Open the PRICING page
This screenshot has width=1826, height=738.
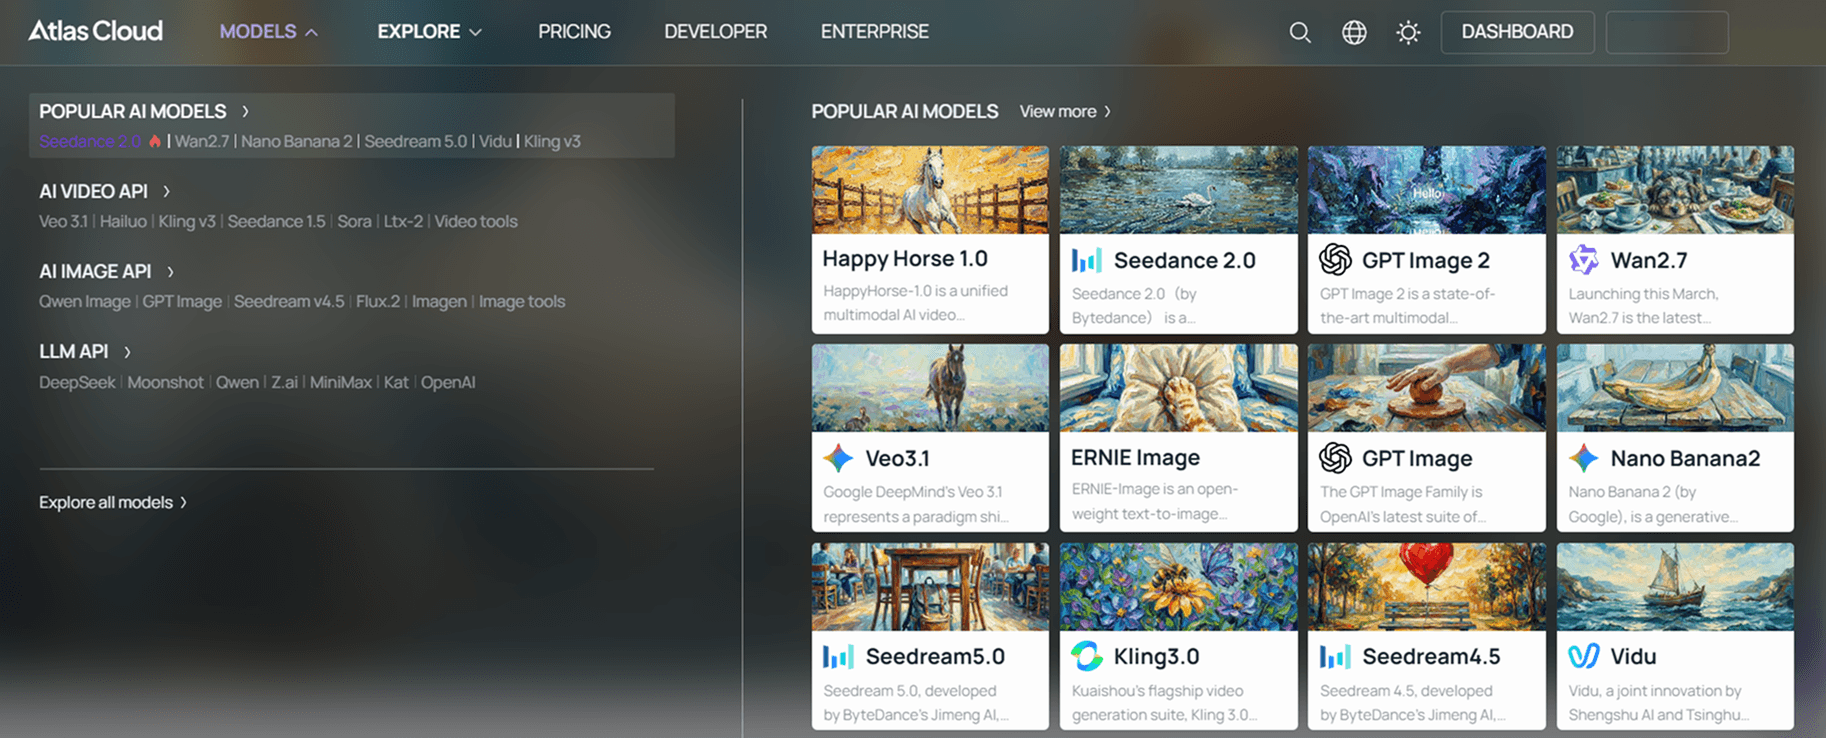pos(574,32)
